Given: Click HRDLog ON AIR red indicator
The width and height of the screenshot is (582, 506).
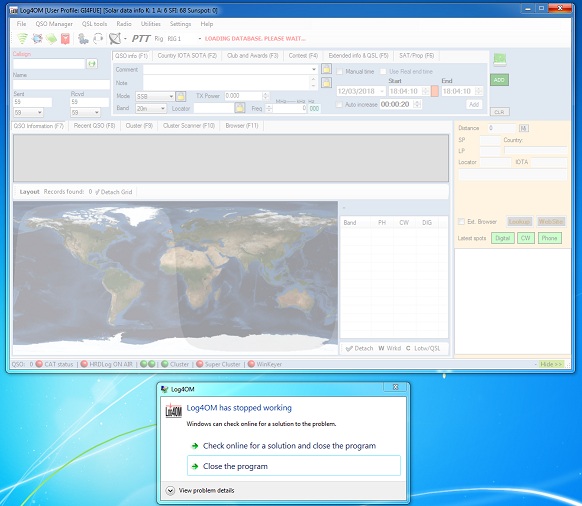Looking at the screenshot, I should tap(84, 364).
